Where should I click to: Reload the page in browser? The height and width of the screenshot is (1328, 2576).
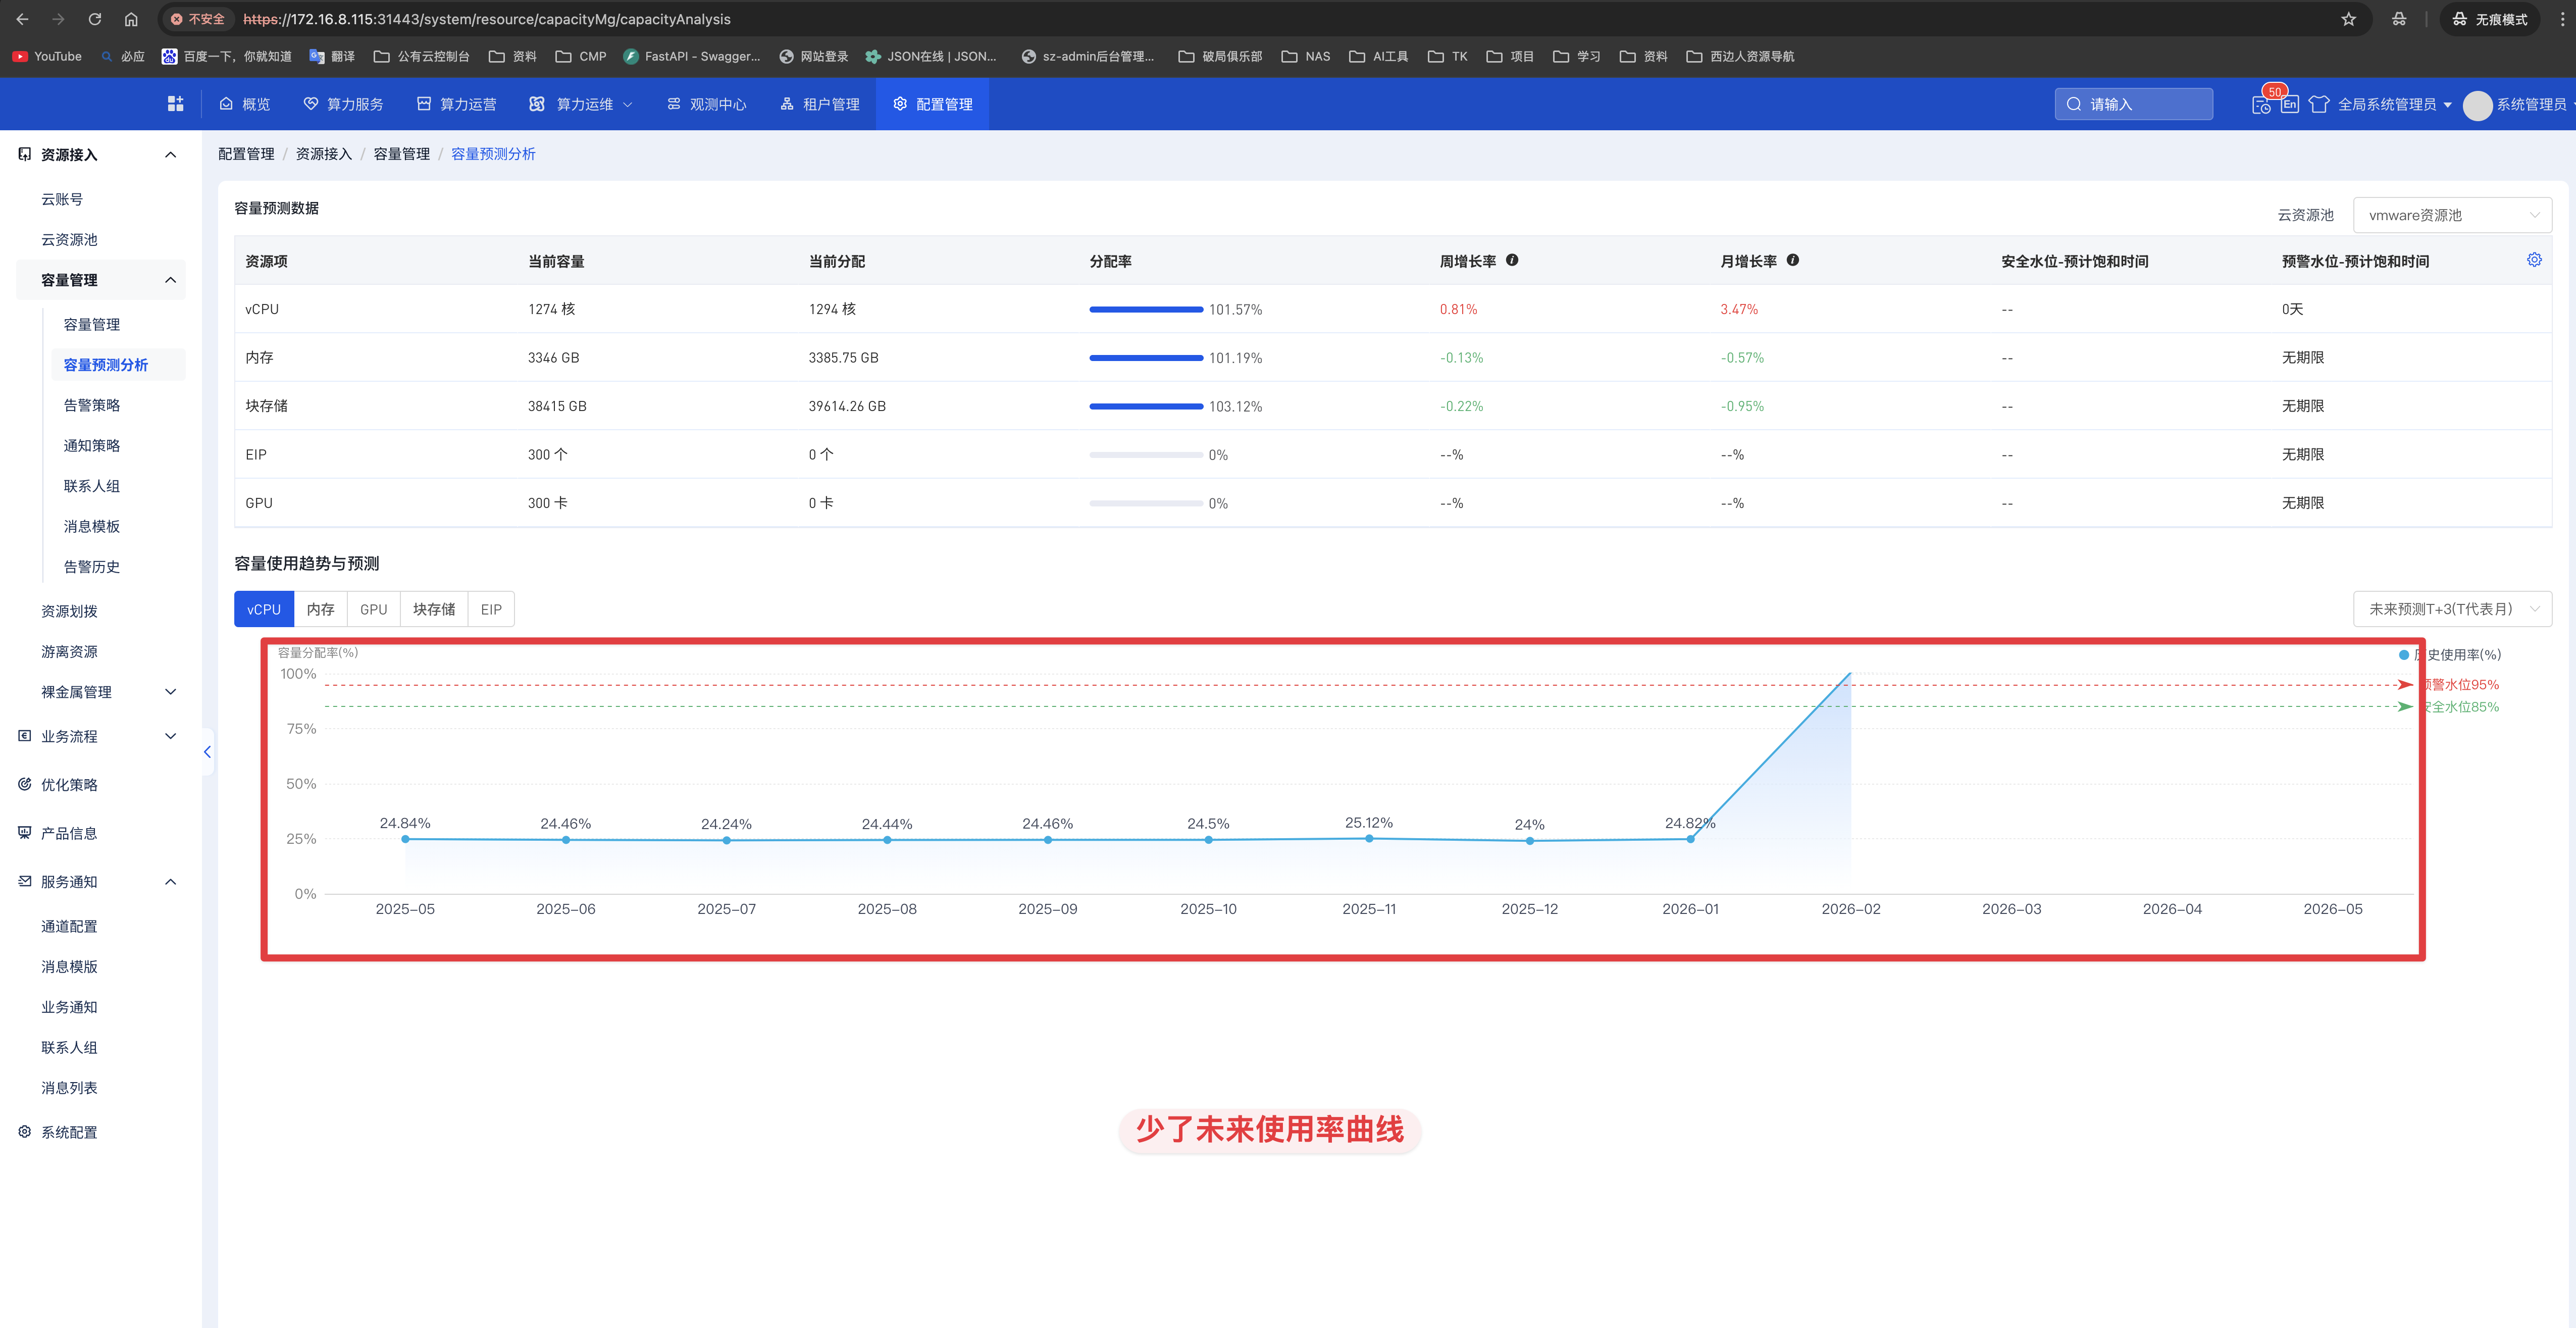pyautogui.click(x=95, y=19)
